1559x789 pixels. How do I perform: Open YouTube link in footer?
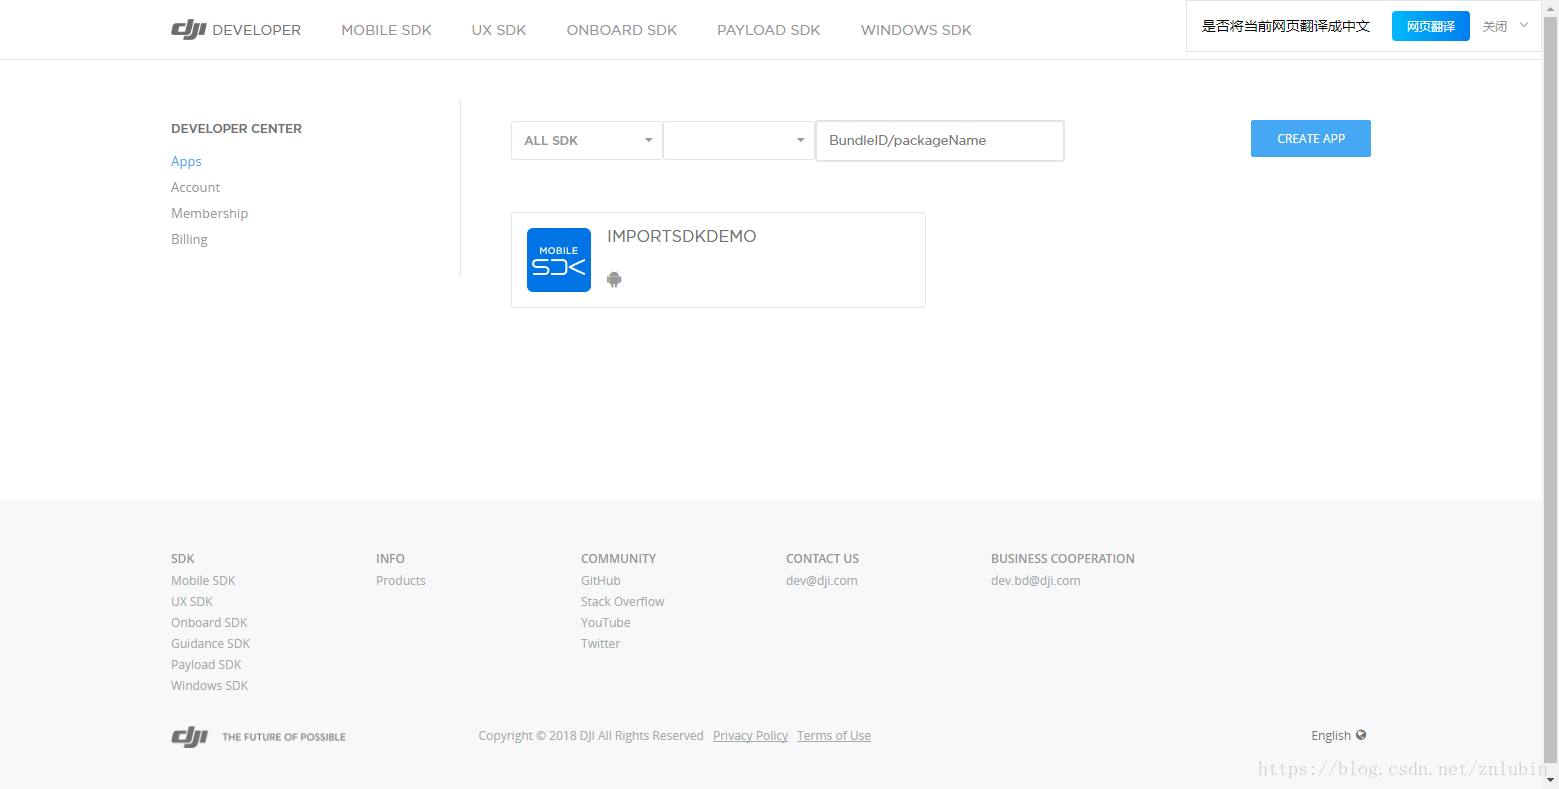pyautogui.click(x=606, y=622)
